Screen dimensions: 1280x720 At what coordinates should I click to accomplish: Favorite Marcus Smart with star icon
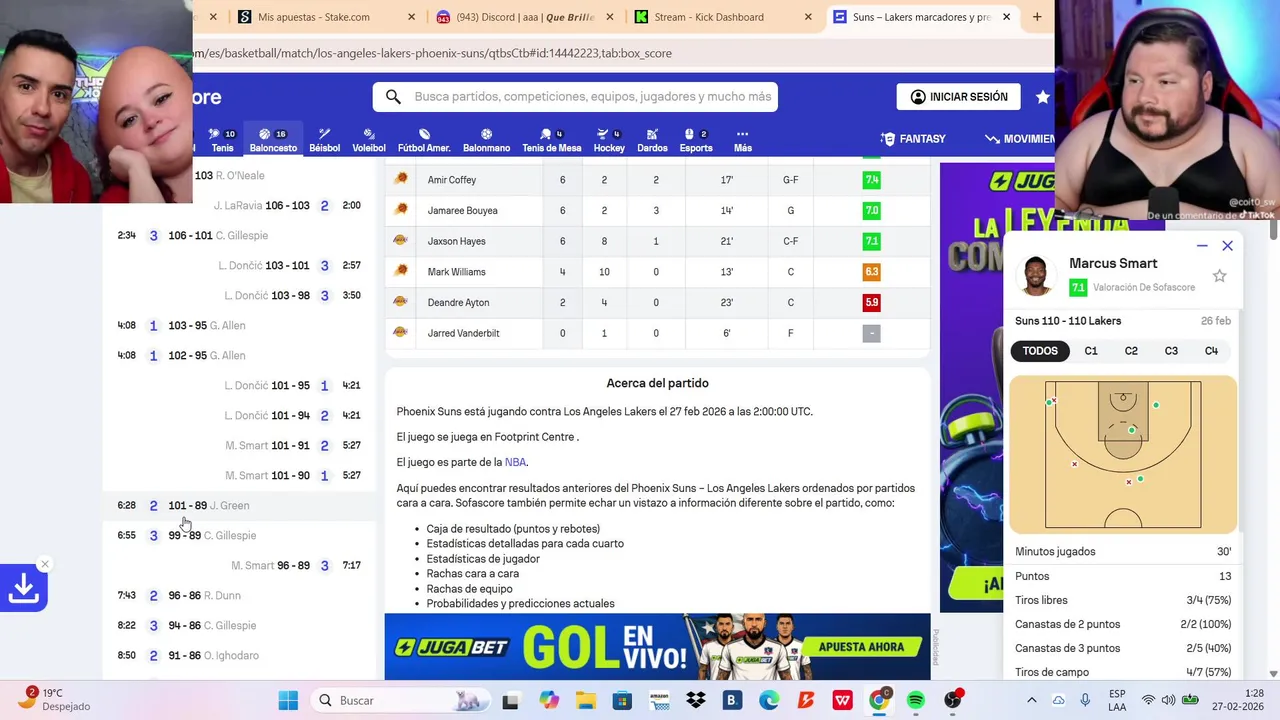(1219, 276)
